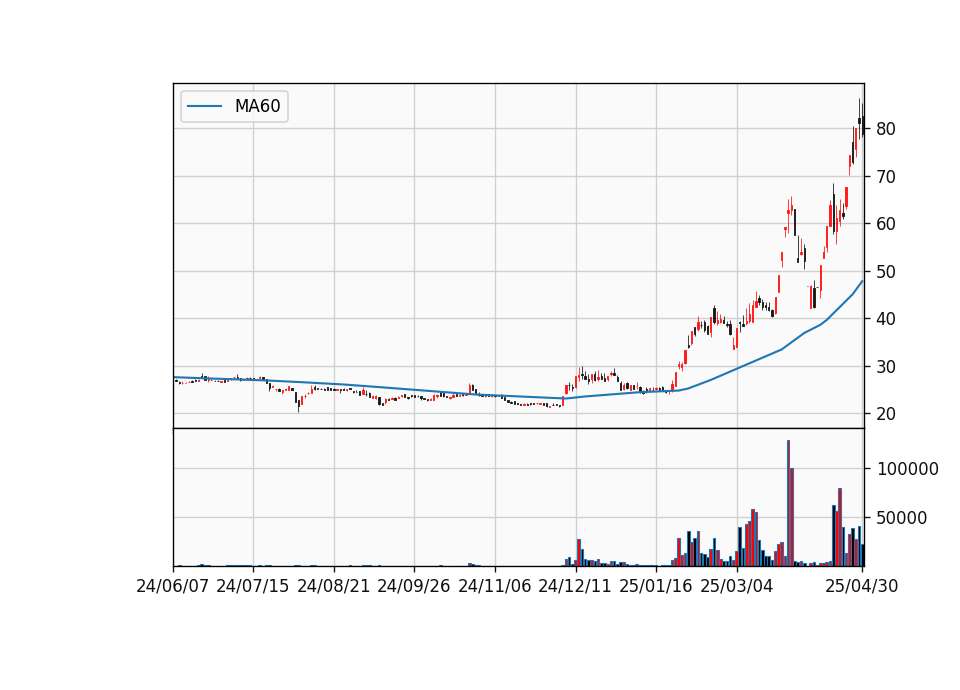Click the volume axis value 50000

[x=902, y=518]
